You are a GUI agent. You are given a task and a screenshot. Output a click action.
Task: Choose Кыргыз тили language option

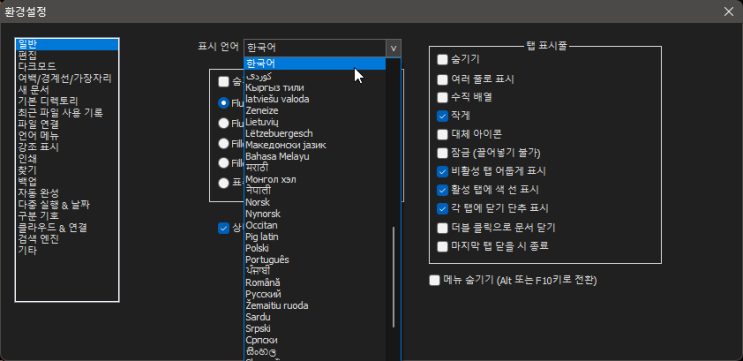[315, 88]
